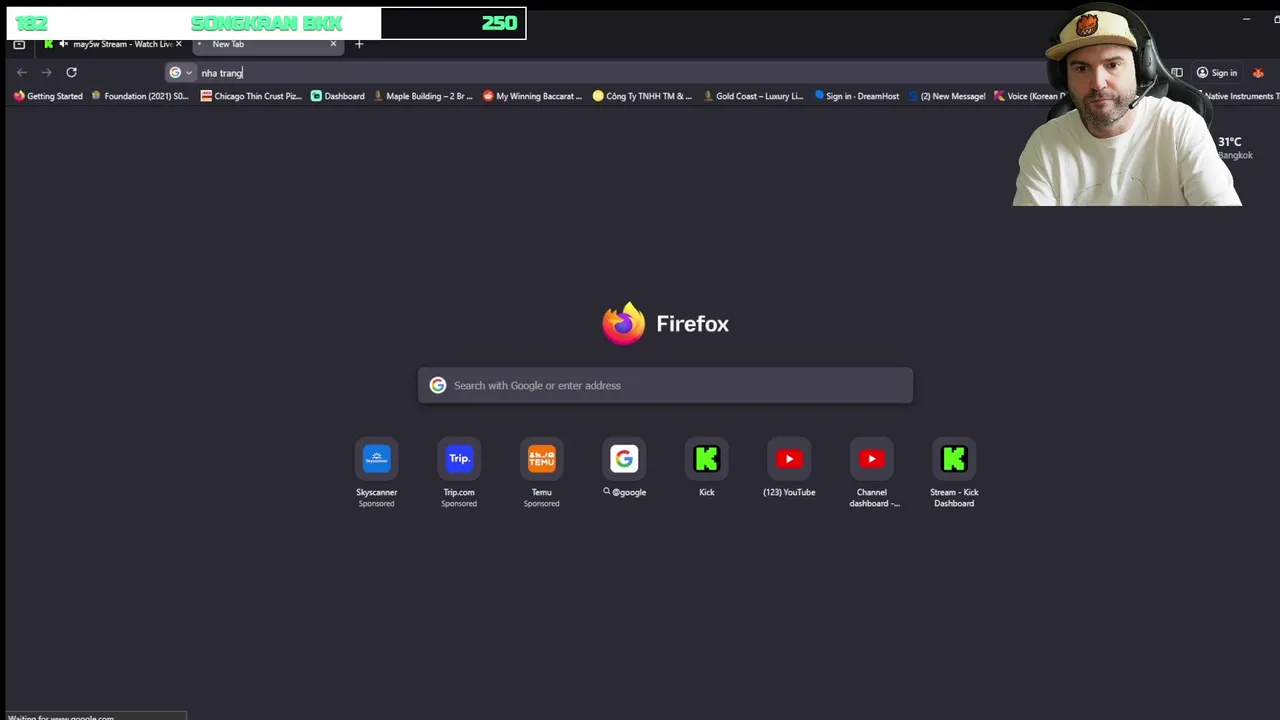The height and width of the screenshot is (720, 1280).
Task: Open the (2) New Message! bookmark
Action: click(x=946, y=96)
